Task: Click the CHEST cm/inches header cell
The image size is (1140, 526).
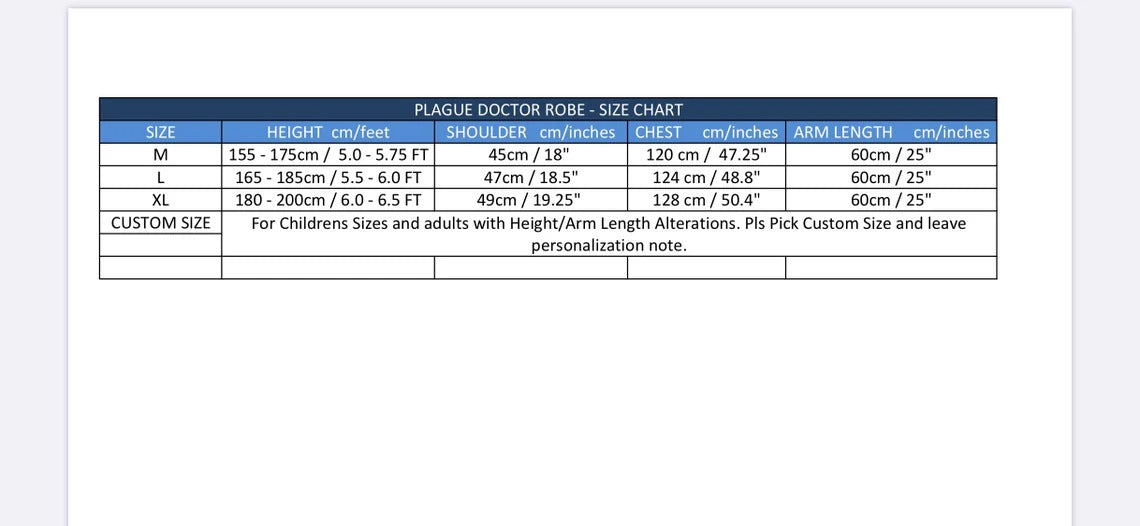Action: tap(706, 132)
